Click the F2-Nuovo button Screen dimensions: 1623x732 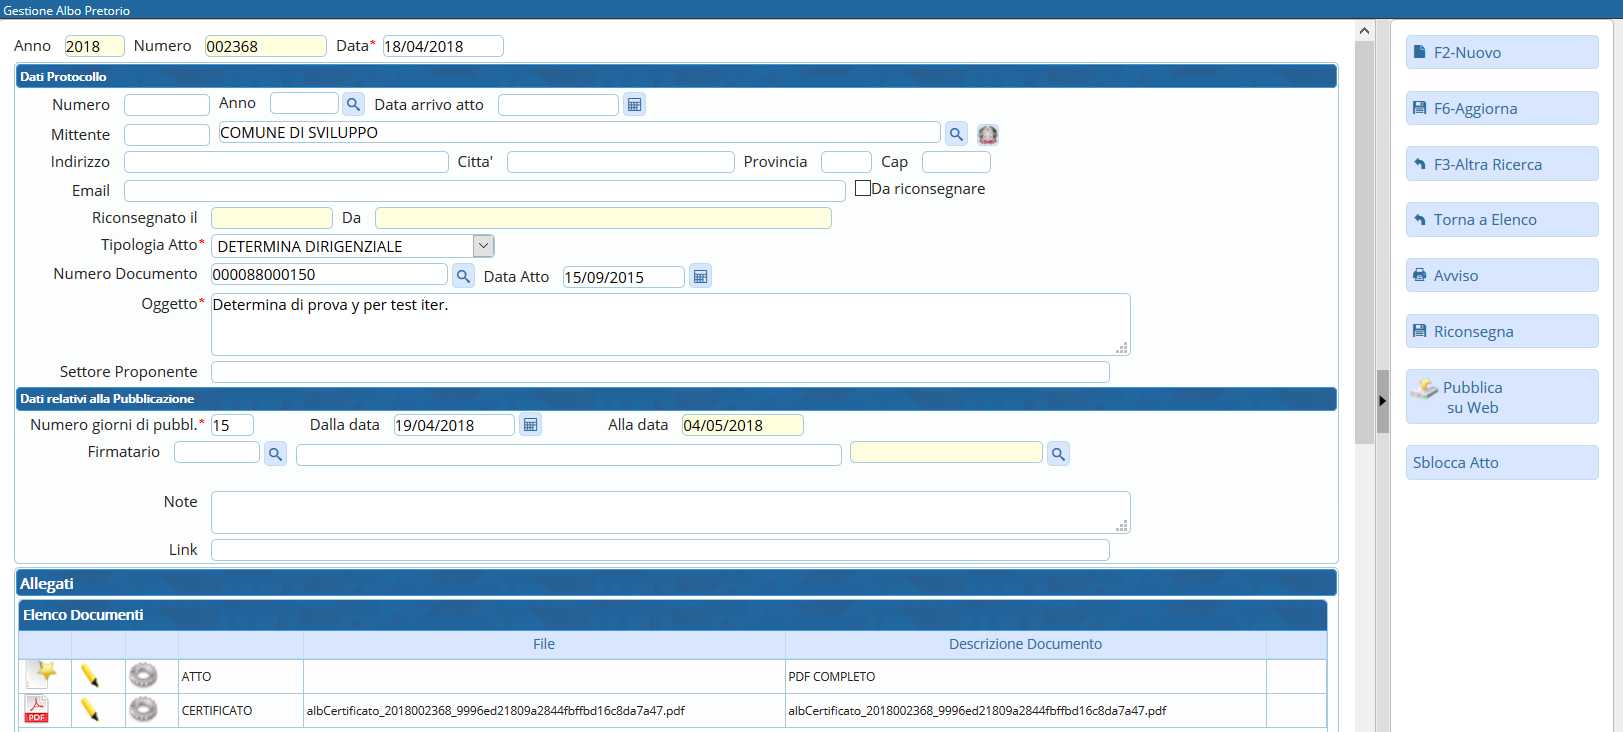click(x=1501, y=52)
